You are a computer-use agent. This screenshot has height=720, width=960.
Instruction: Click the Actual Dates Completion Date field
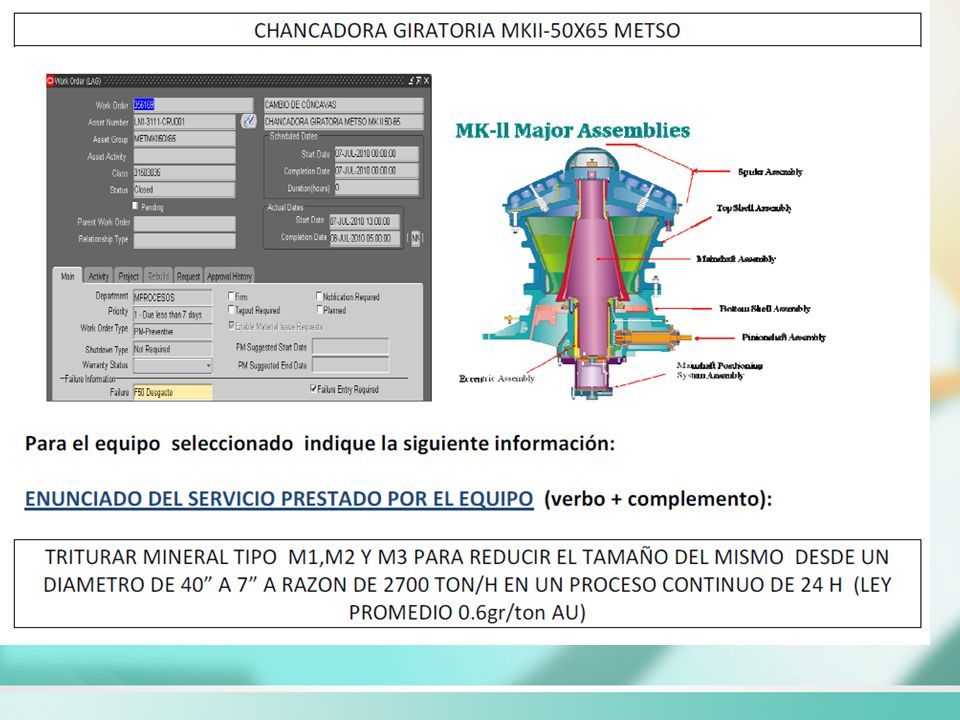365,238
